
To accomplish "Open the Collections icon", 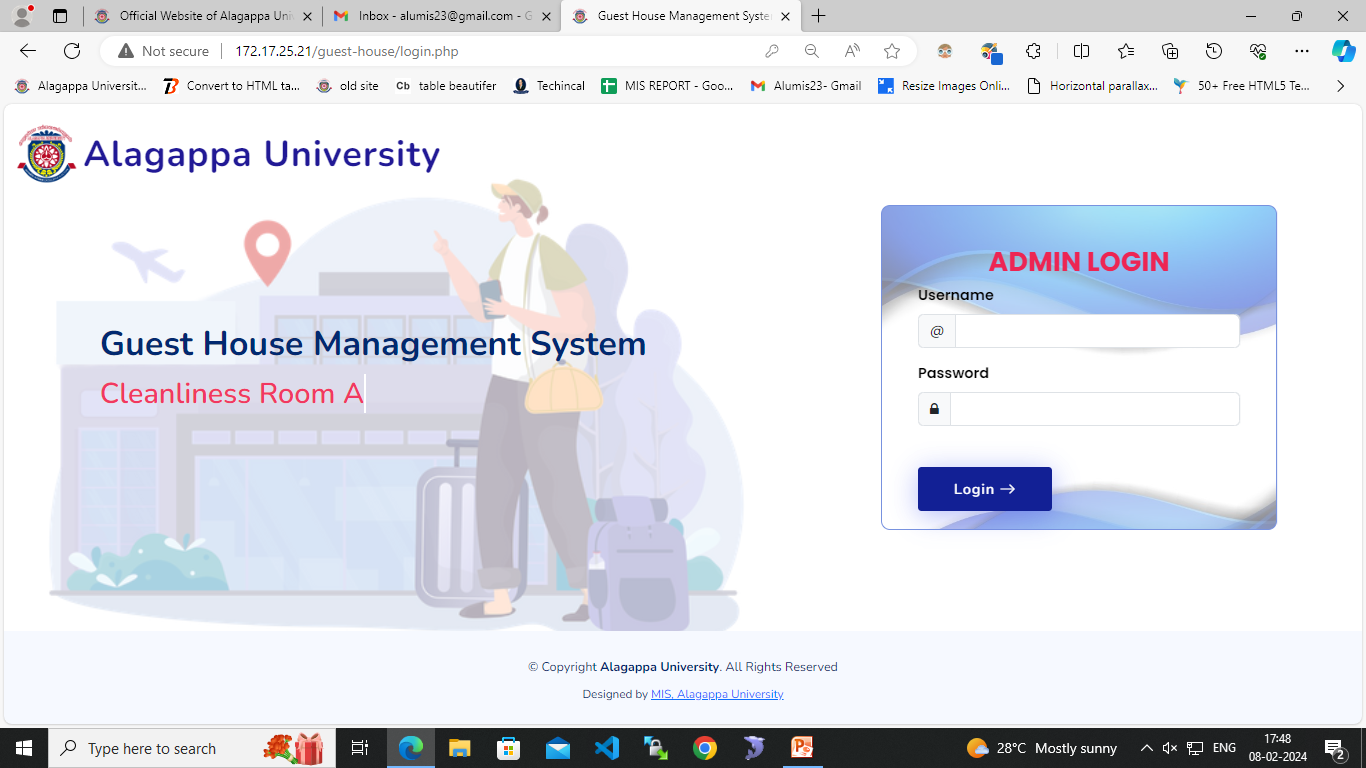I will pyautogui.click(x=1170, y=51).
